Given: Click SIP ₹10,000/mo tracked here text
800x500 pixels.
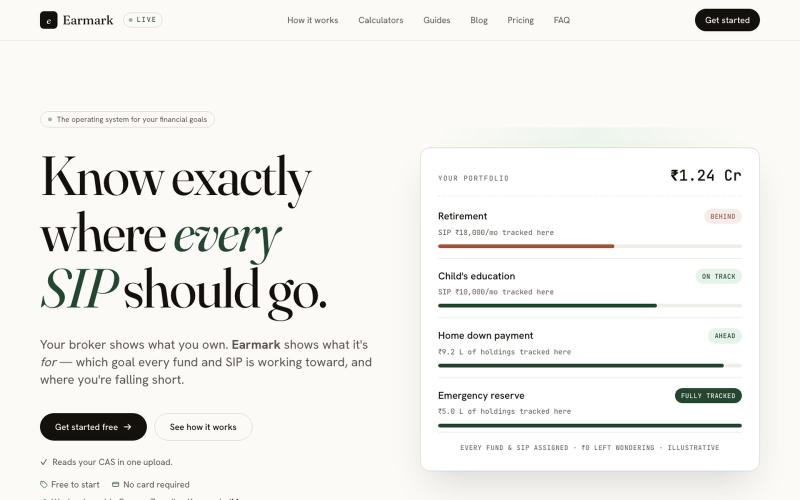Looking at the screenshot, I should [495, 292].
